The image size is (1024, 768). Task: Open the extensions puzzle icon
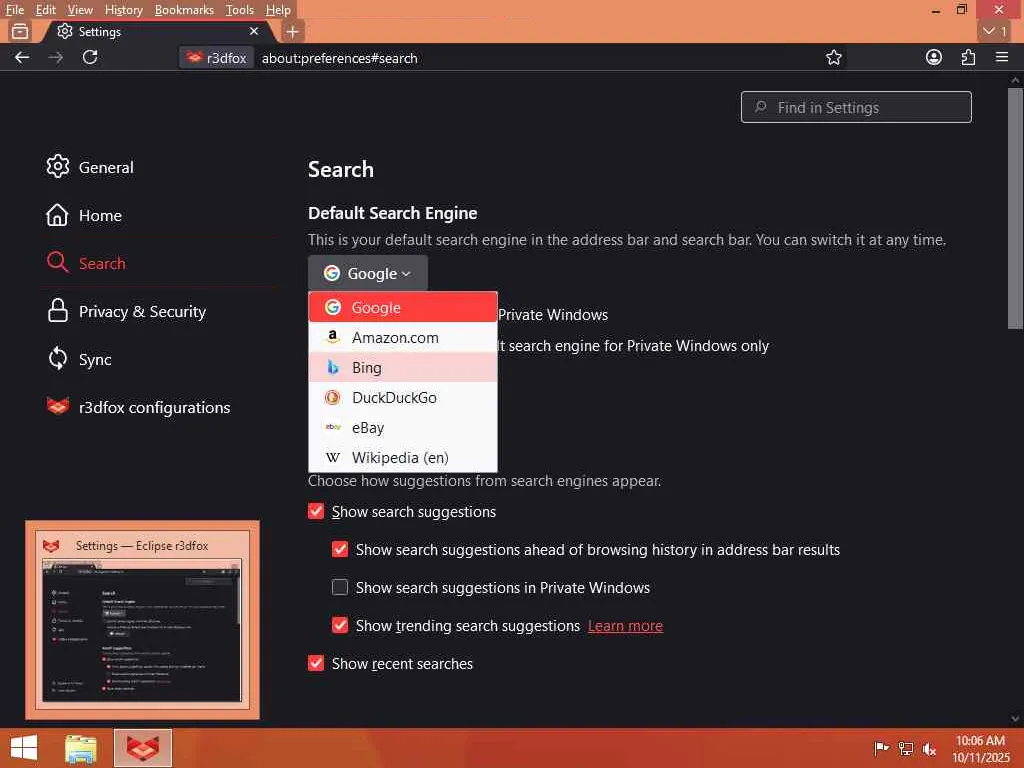coord(968,57)
